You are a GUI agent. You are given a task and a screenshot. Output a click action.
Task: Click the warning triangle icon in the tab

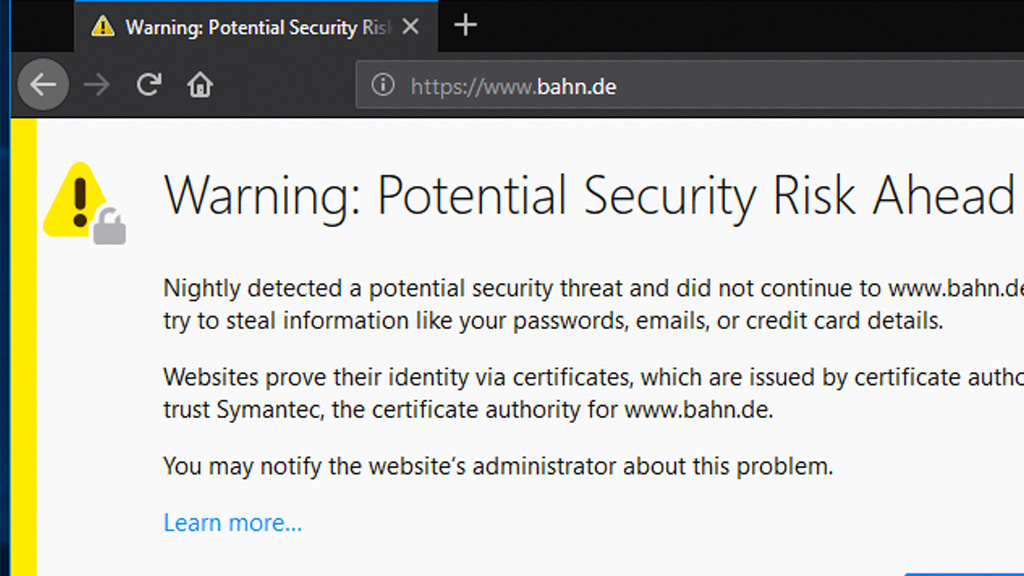pos(103,27)
